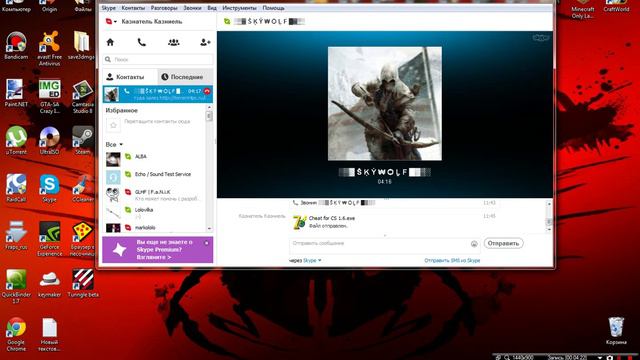The image size is (640, 360).
Task: Open the Origin desktop shortcut
Action: (x=49, y=6)
